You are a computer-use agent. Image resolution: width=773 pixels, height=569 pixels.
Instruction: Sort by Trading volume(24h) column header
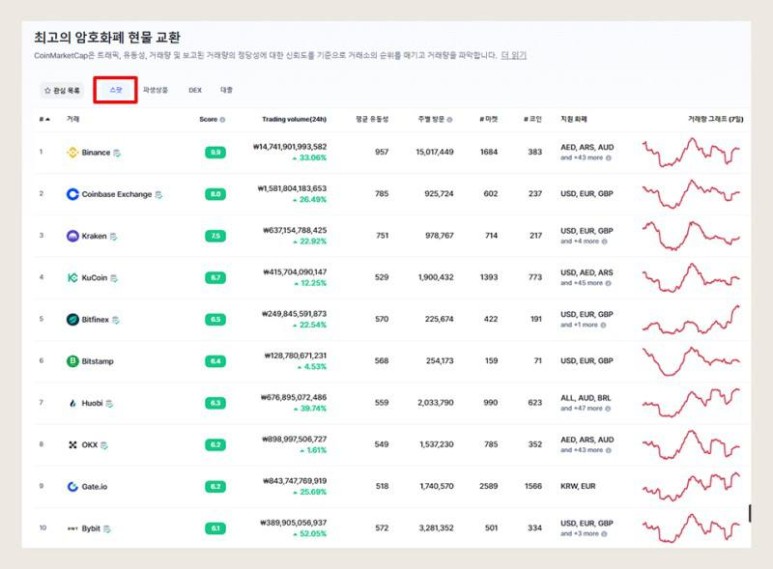(294, 119)
